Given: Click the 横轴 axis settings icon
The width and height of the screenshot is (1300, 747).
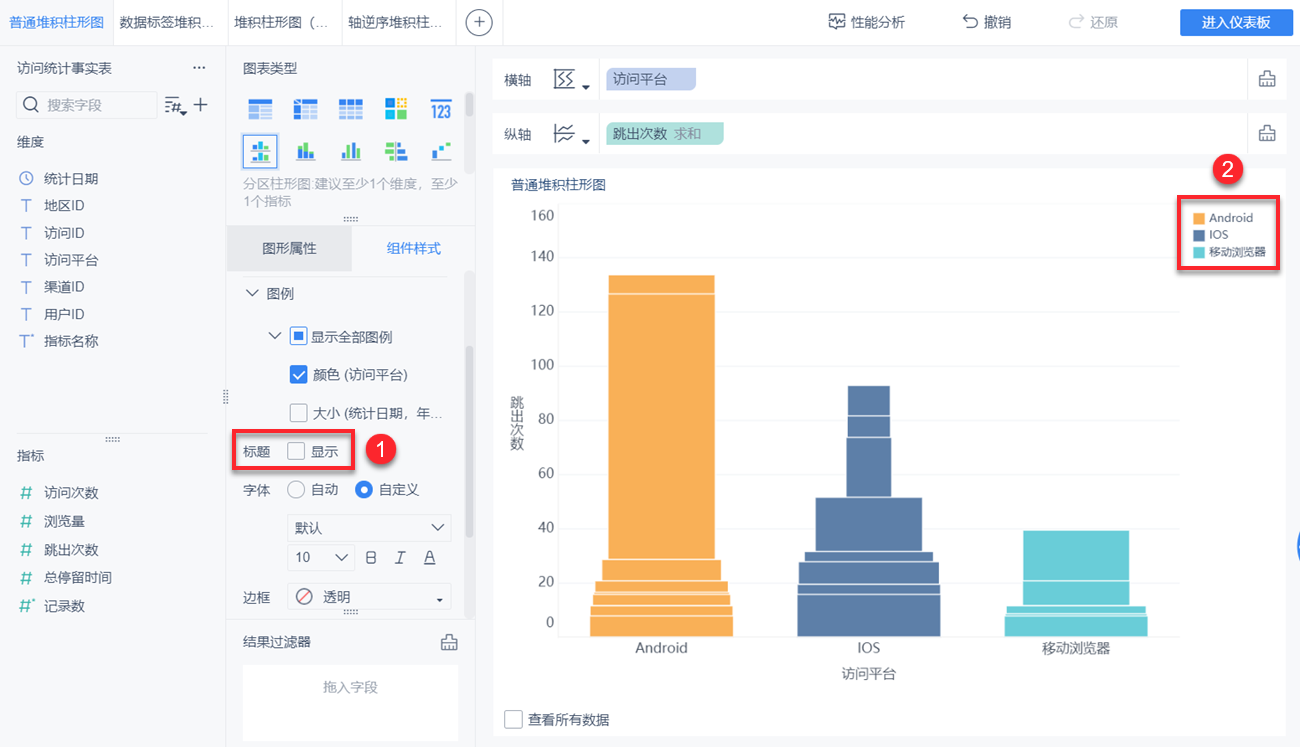Looking at the screenshot, I should 570,80.
